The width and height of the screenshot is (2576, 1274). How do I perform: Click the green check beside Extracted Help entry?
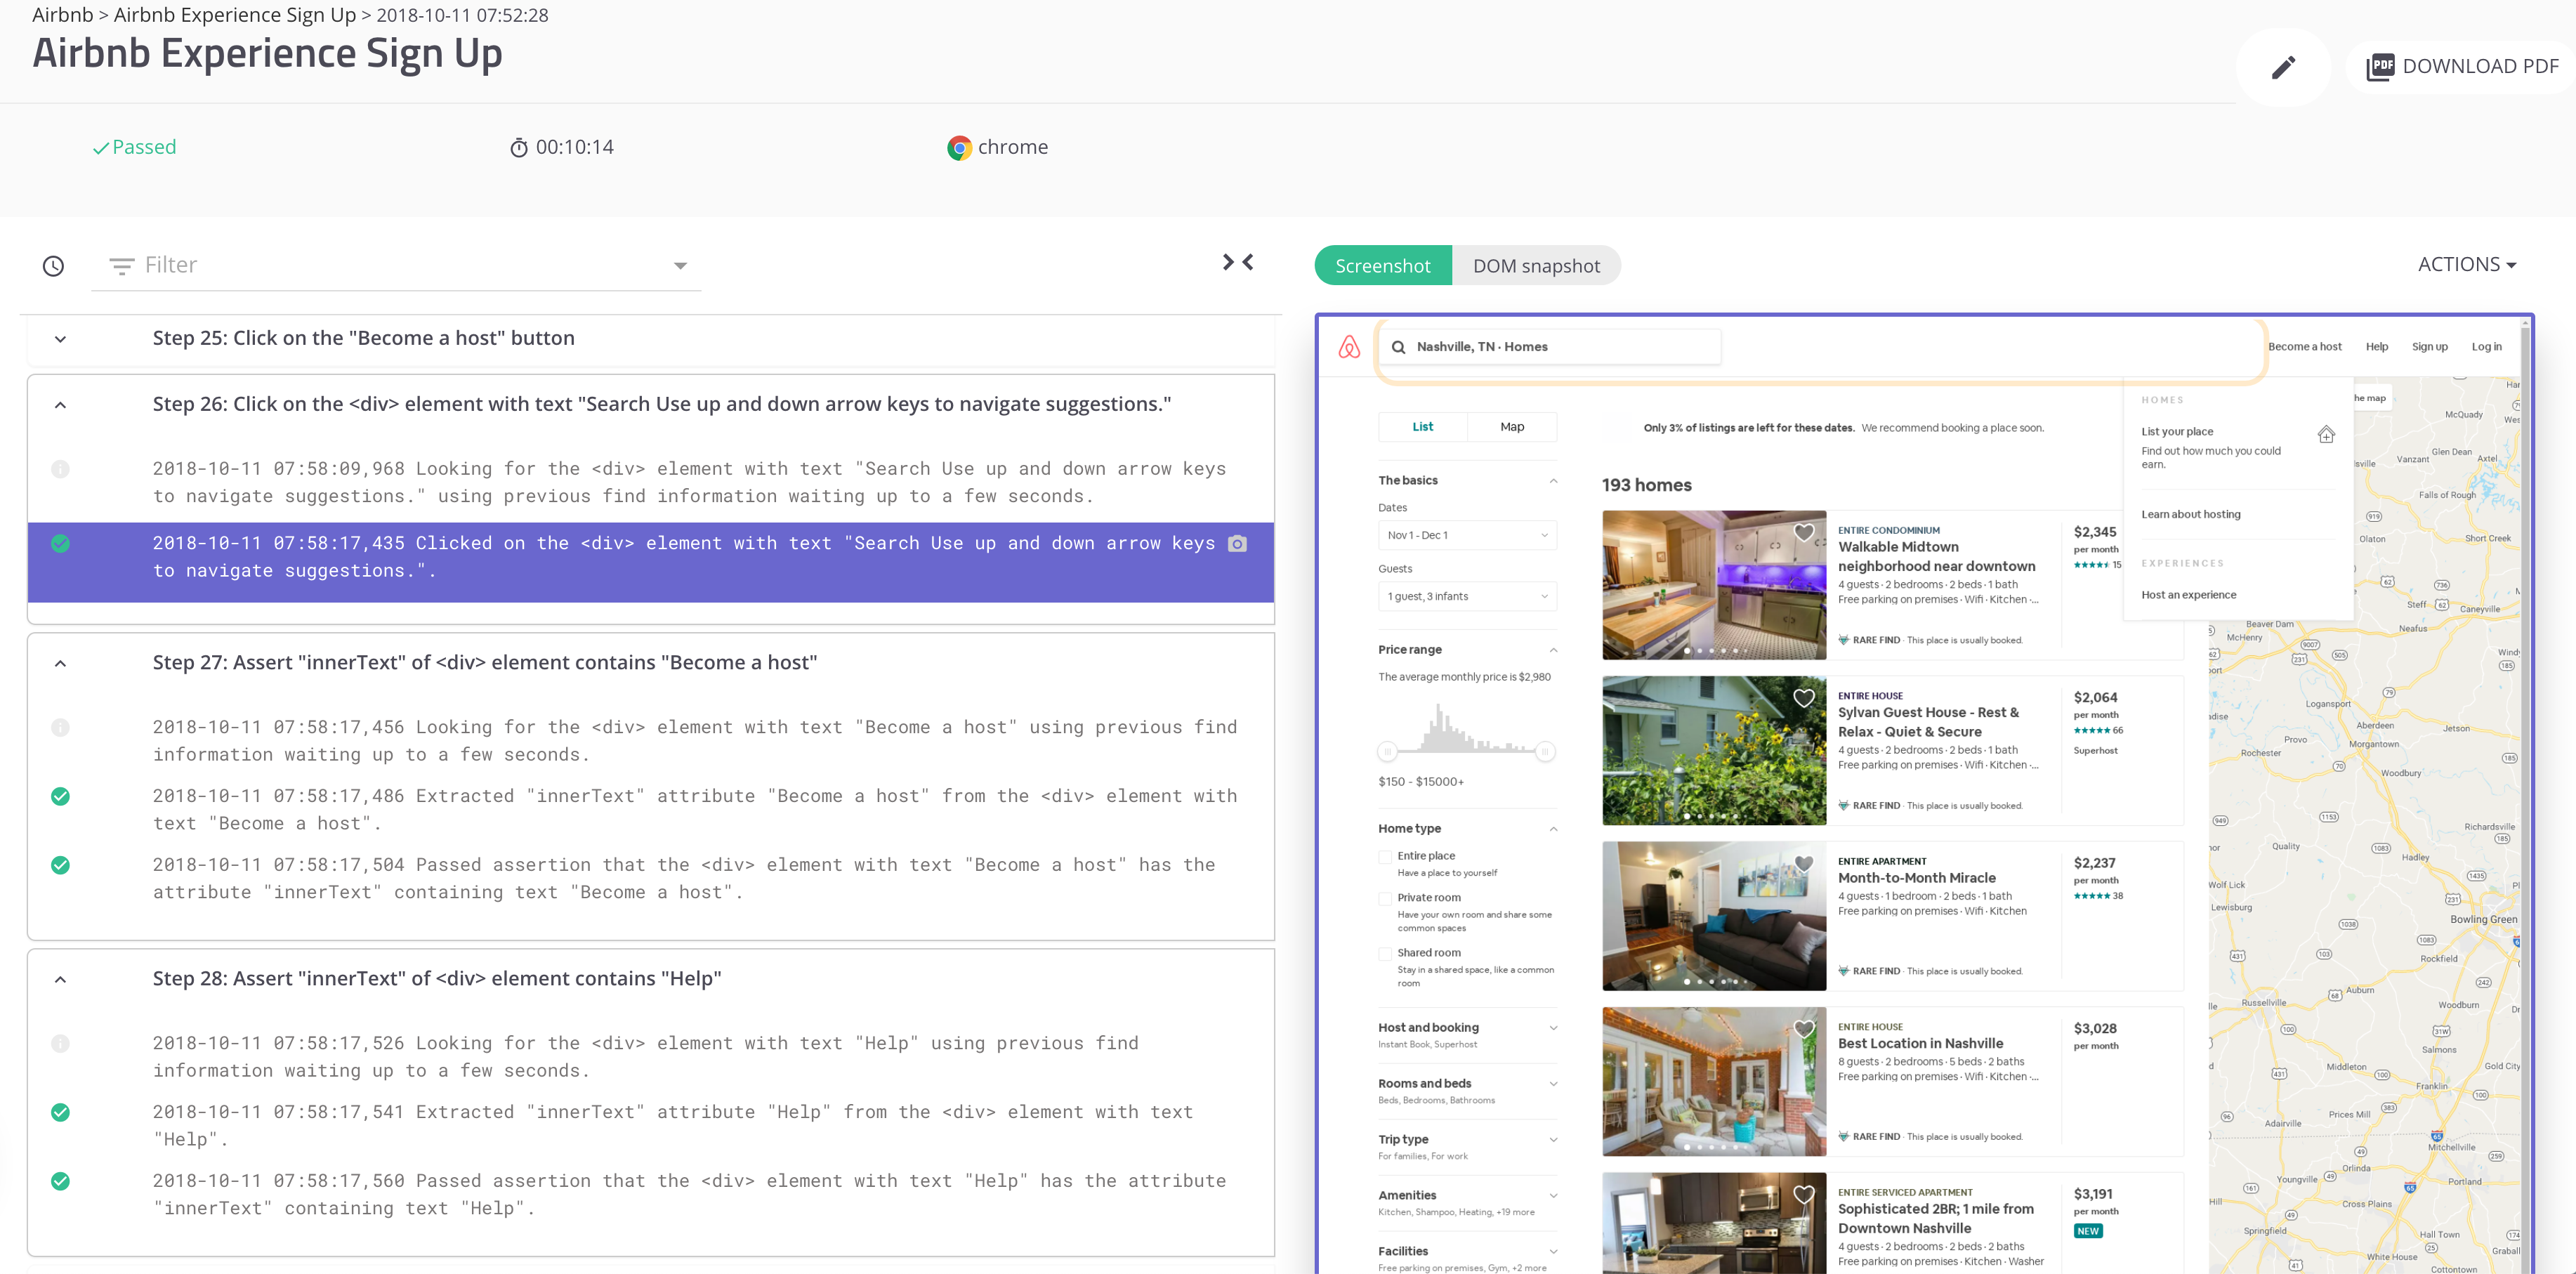pyautogui.click(x=60, y=1112)
